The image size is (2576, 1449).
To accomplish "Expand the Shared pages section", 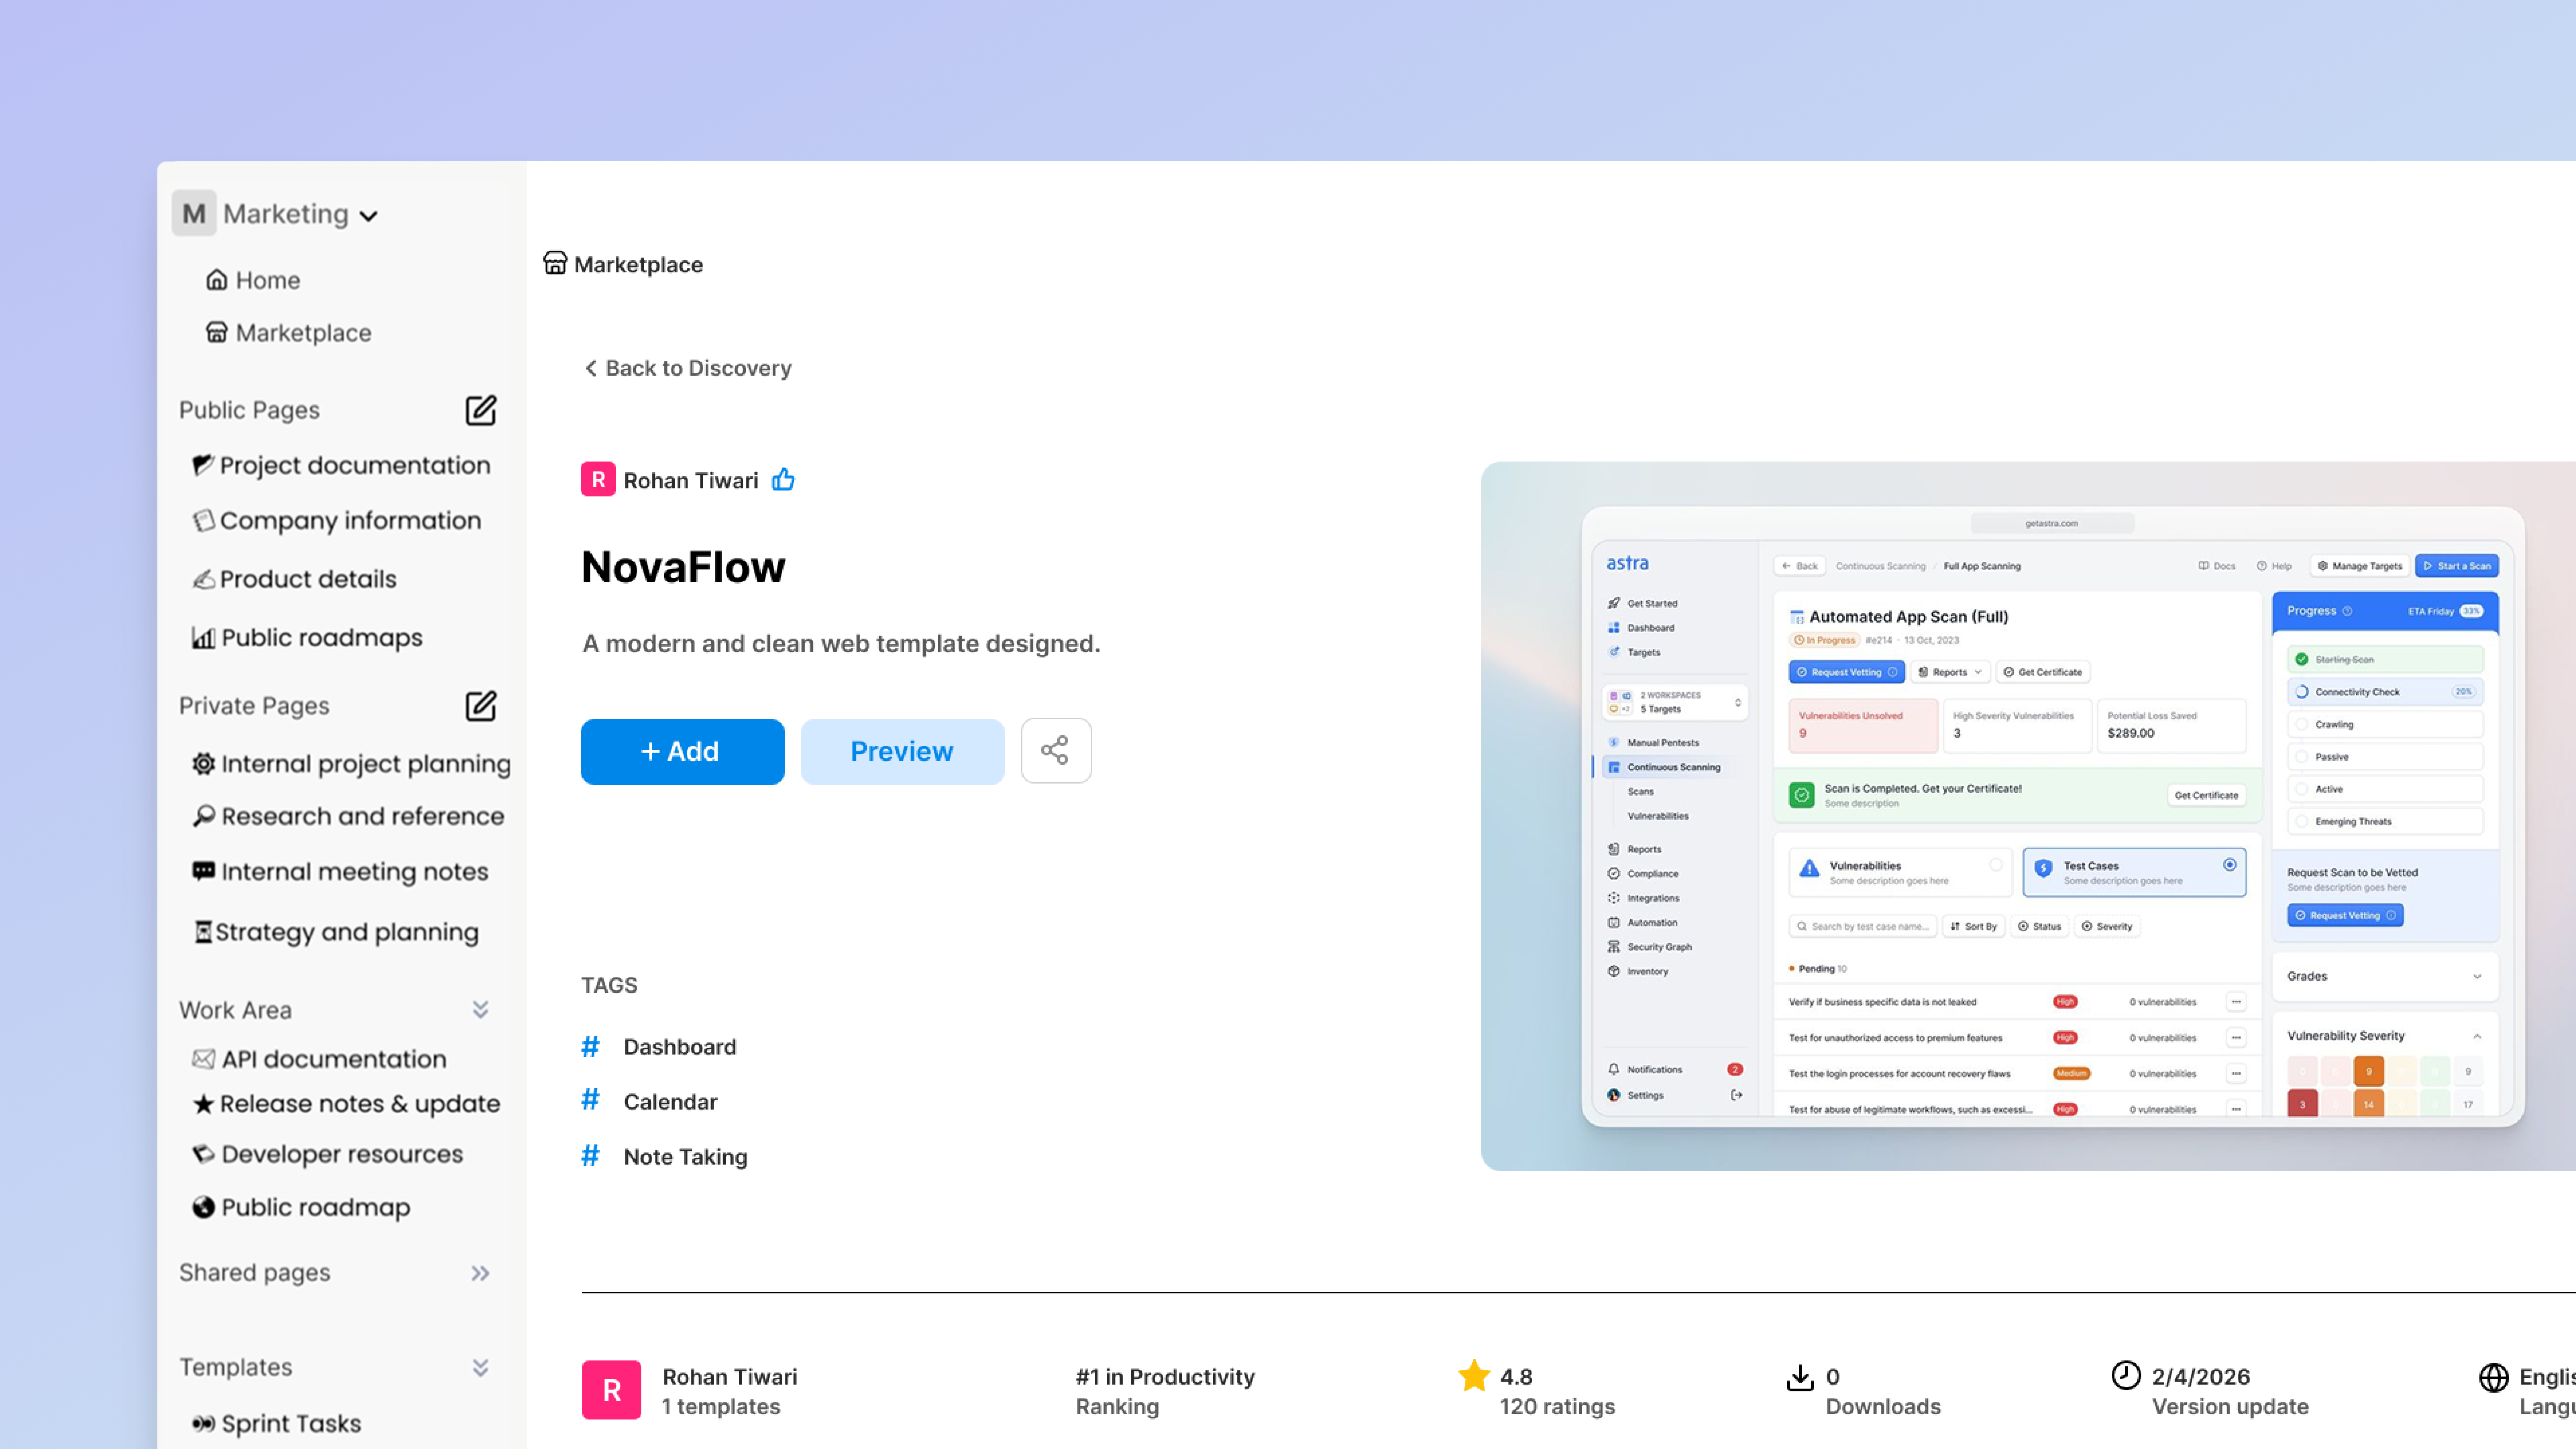I will [480, 1273].
